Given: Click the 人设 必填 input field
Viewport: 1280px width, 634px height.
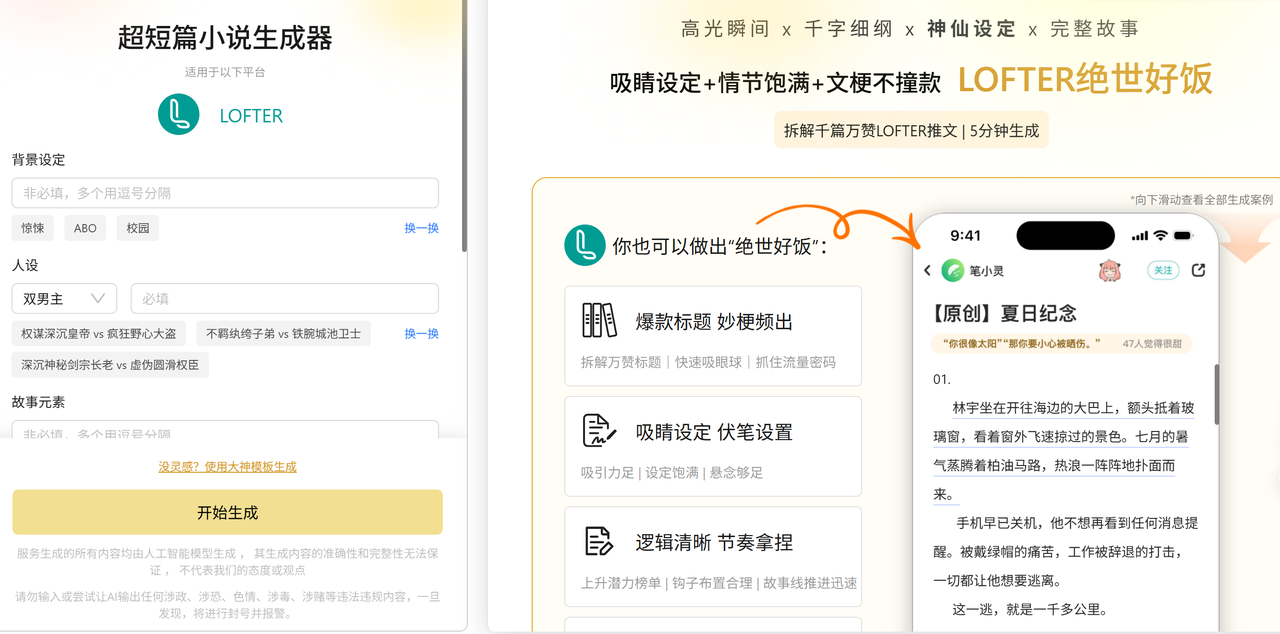Looking at the screenshot, I should coord(285,298).
